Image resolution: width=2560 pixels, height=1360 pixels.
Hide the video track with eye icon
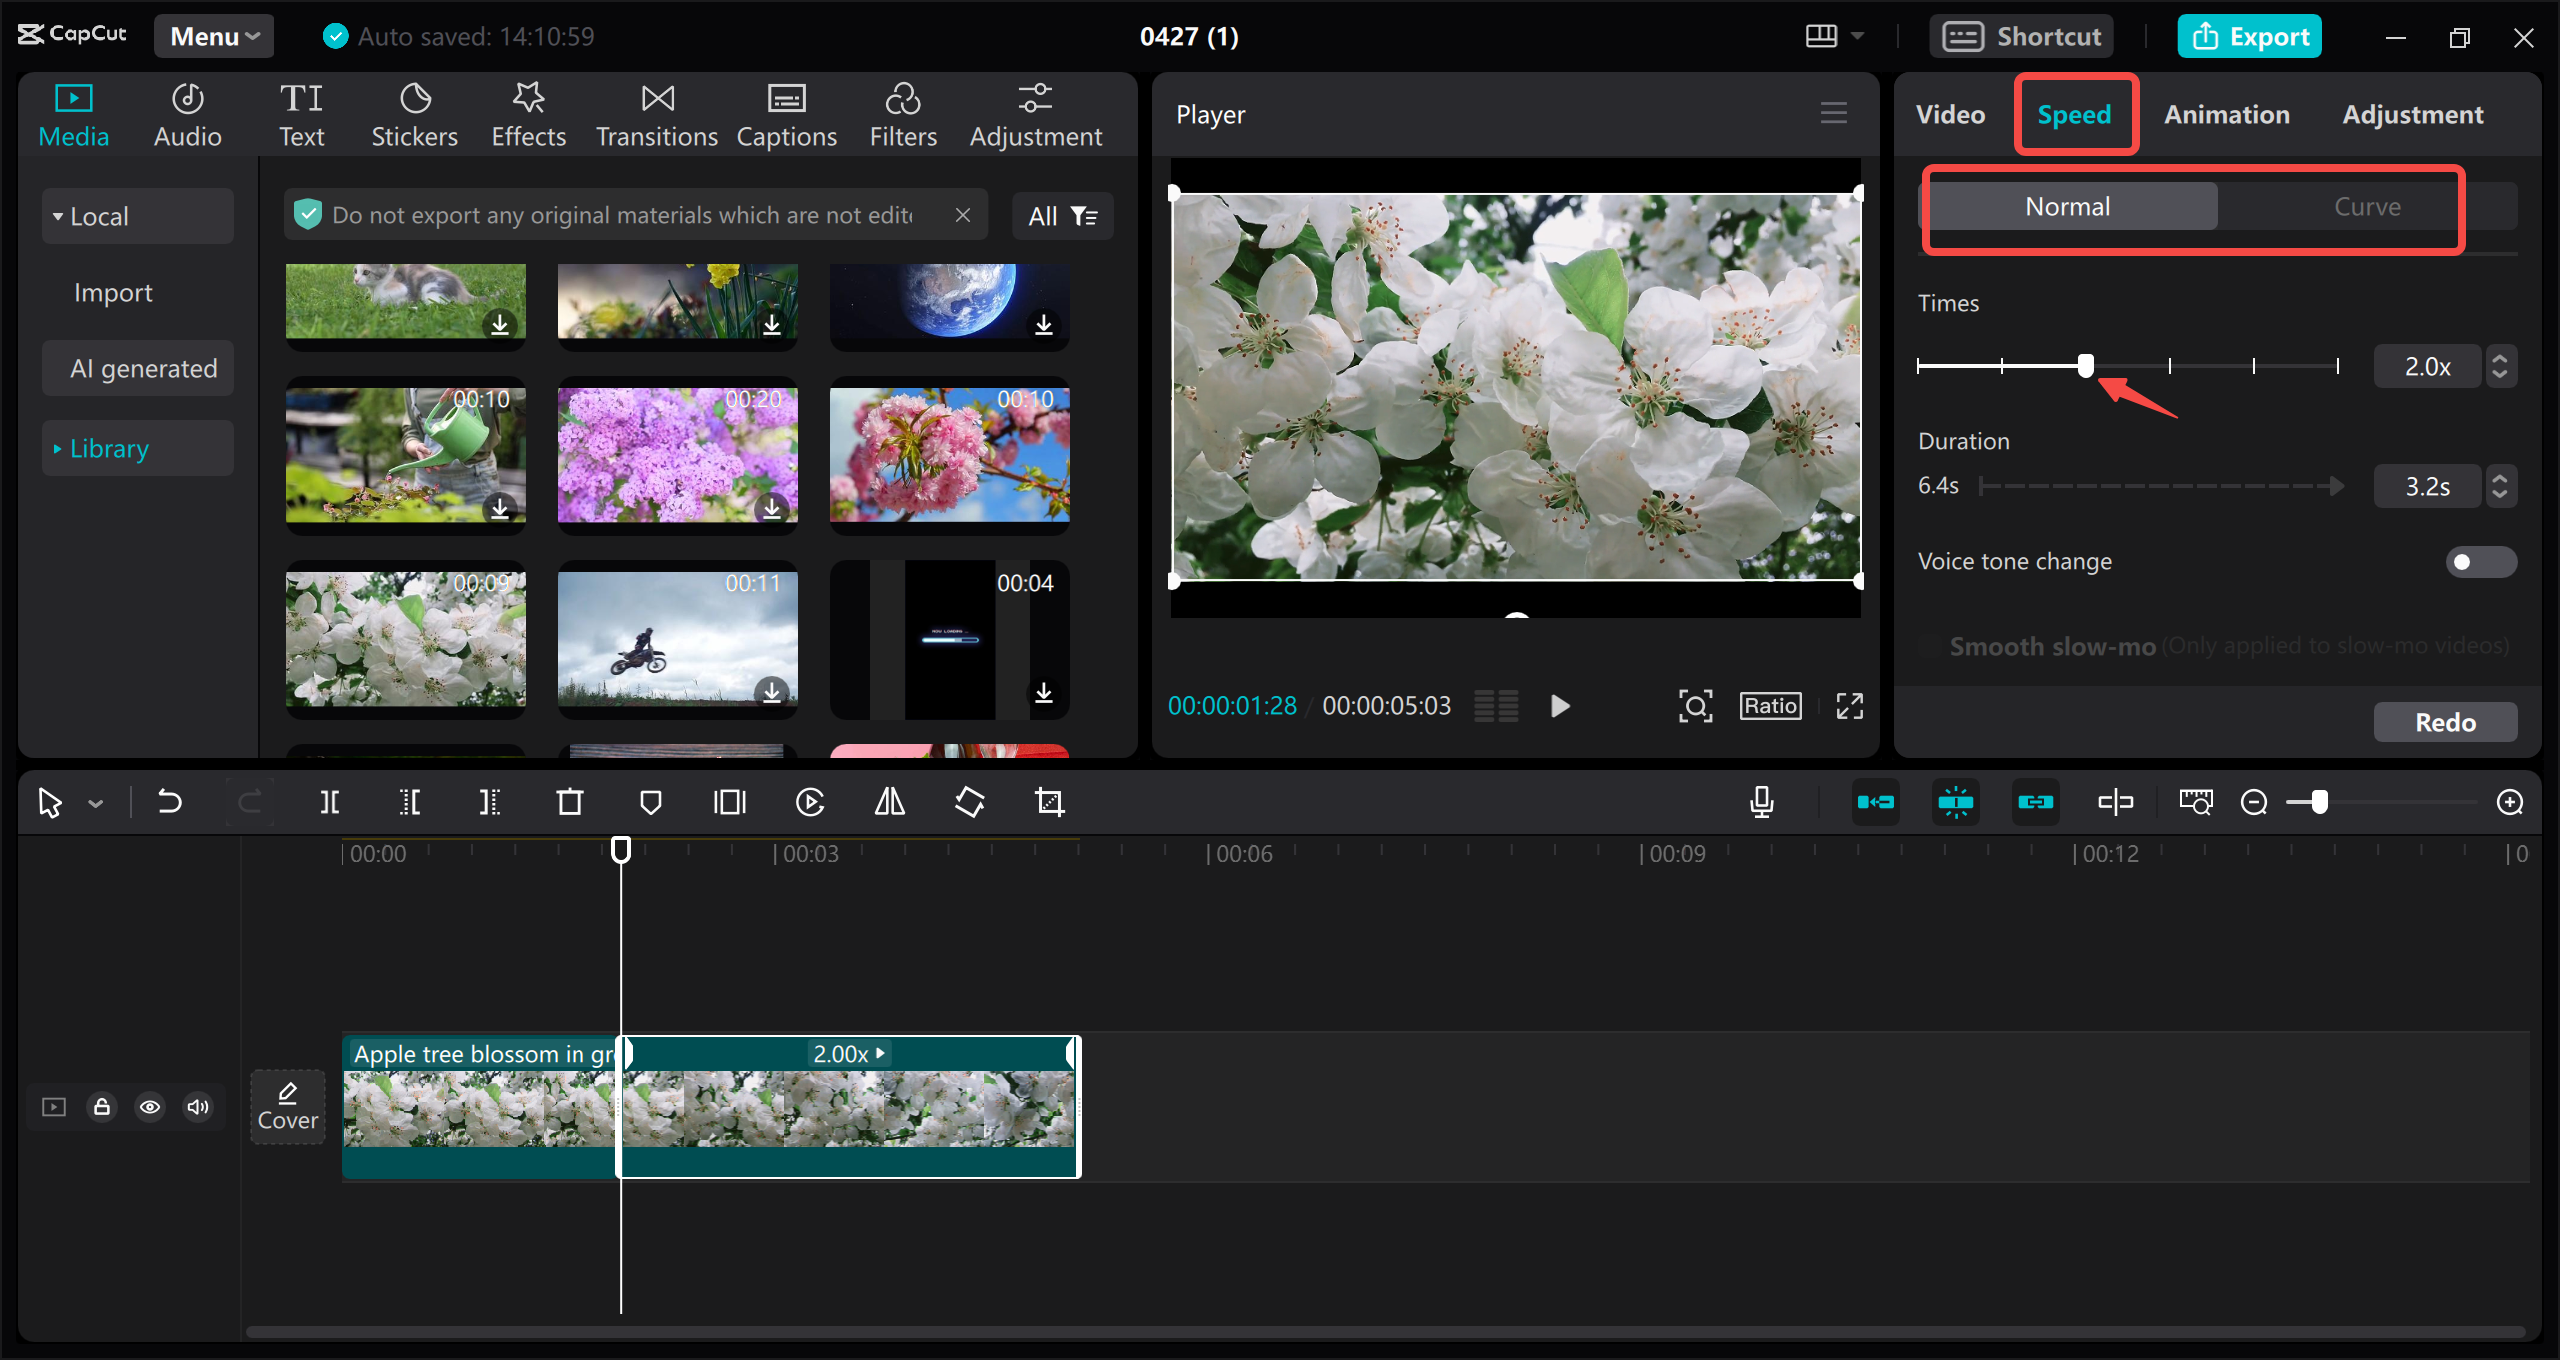(150, 1107)
